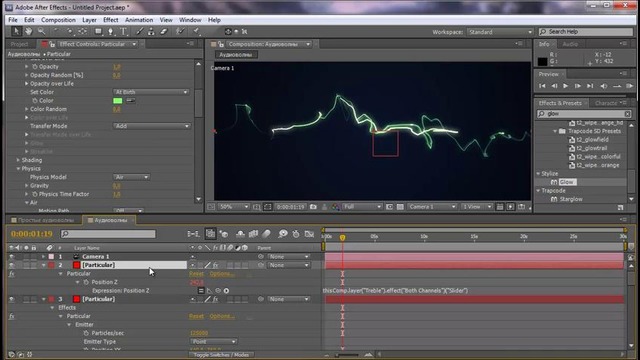Click Toggle Switches / Modes button
The width and height of the screenshot is (640, 360).
[x=221, y=355]
